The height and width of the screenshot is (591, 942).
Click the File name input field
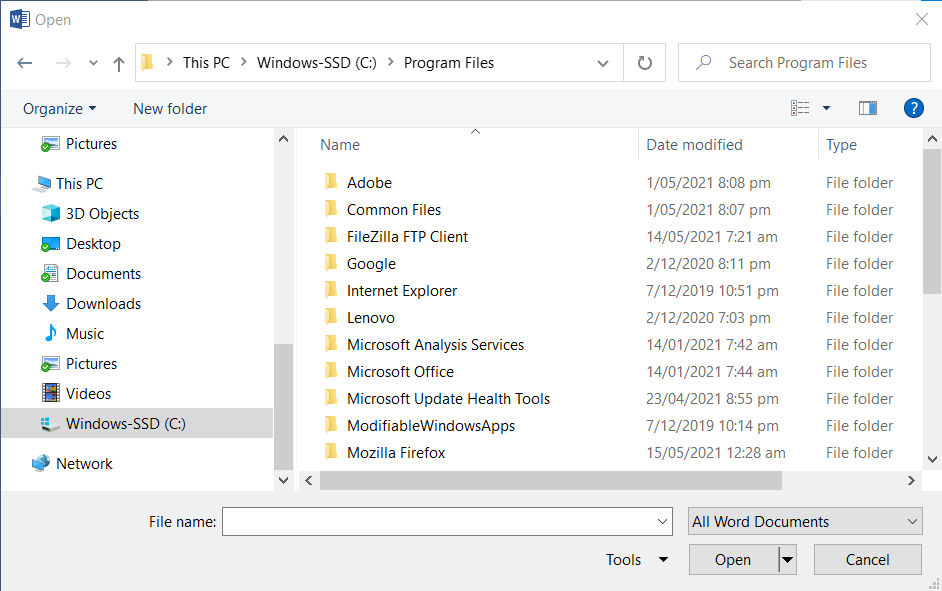[447, 521]
